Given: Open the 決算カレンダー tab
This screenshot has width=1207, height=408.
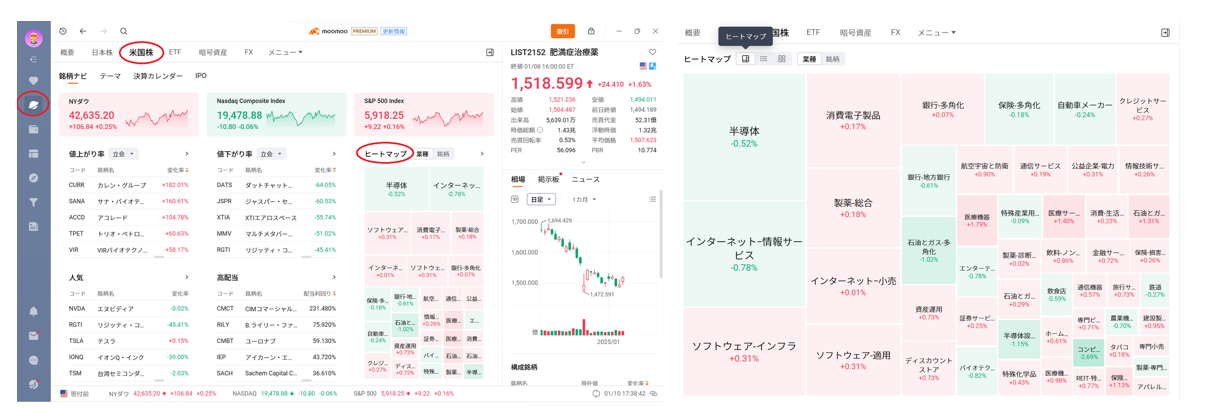Looking at the screenshot, I should tap(158, 76).
